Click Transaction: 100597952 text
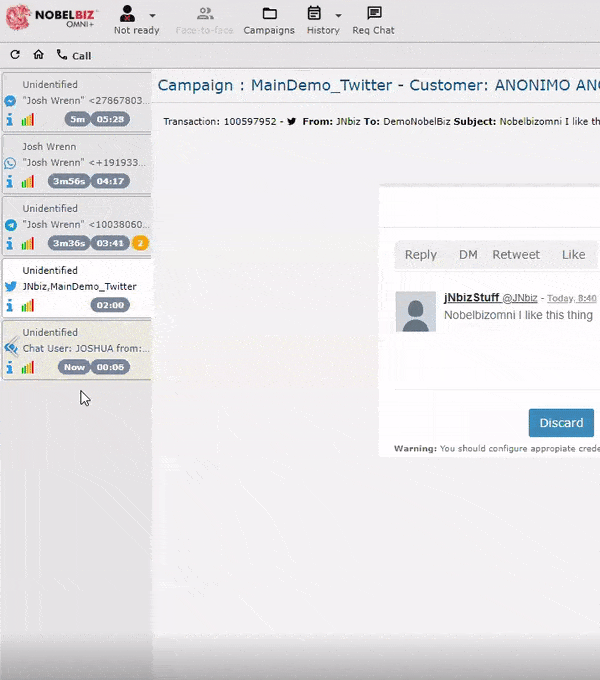The width and height of the screenshot is (600, 680). 220,121
